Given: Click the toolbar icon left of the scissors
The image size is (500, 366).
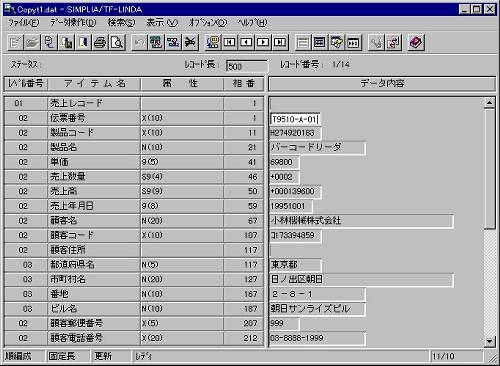Looking at the screenshot, I should (173, 42).
